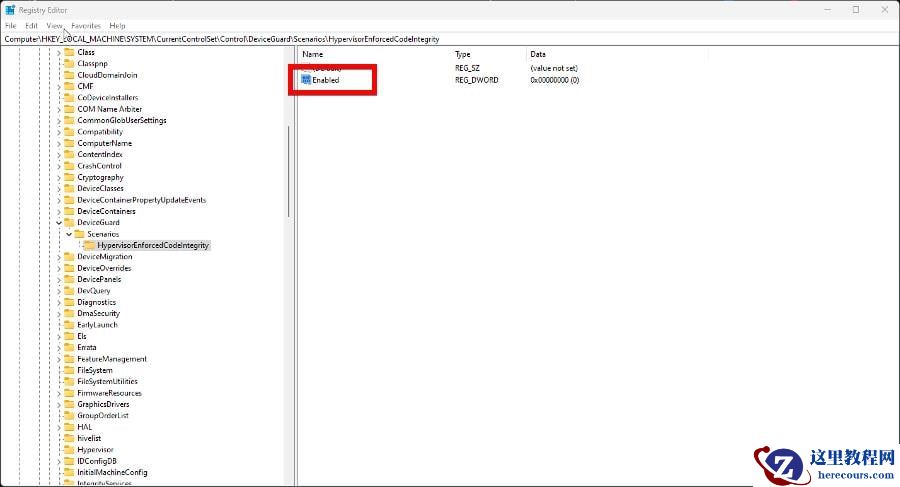Select the DeviceClasses folder icon

[x=69, y=188]
